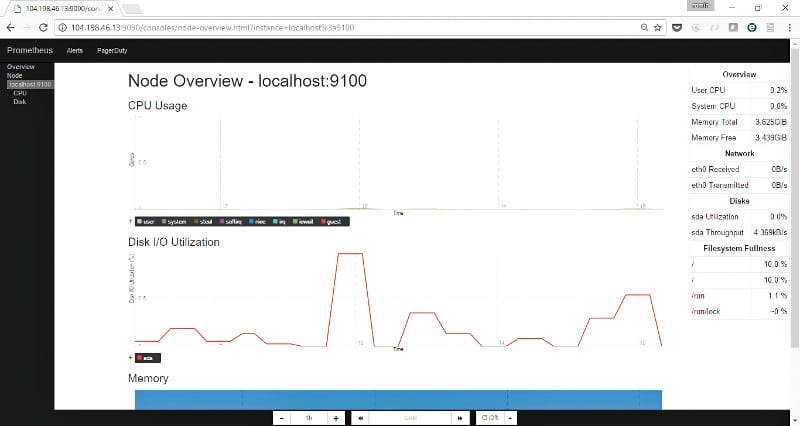Toggle the user series in CPU legend
The width and height of the screenshot is (800, 426).
pyautogui.click(x=145, y=221)
